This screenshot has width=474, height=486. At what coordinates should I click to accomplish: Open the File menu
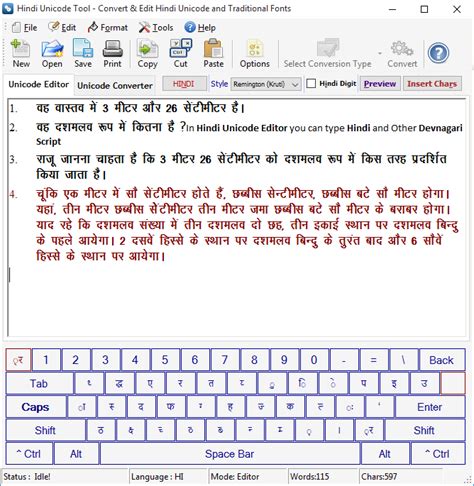[x=24, y=27]
